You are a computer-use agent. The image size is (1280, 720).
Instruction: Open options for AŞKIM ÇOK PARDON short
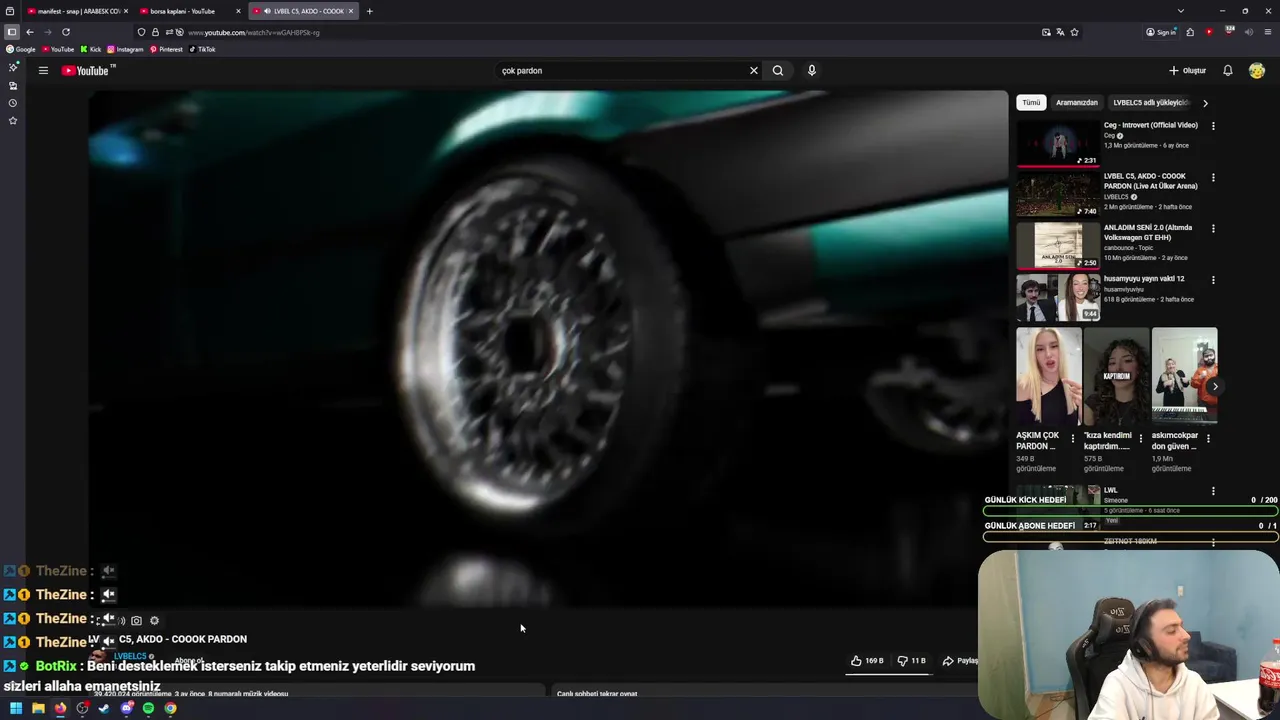(x=1073, y=438)
